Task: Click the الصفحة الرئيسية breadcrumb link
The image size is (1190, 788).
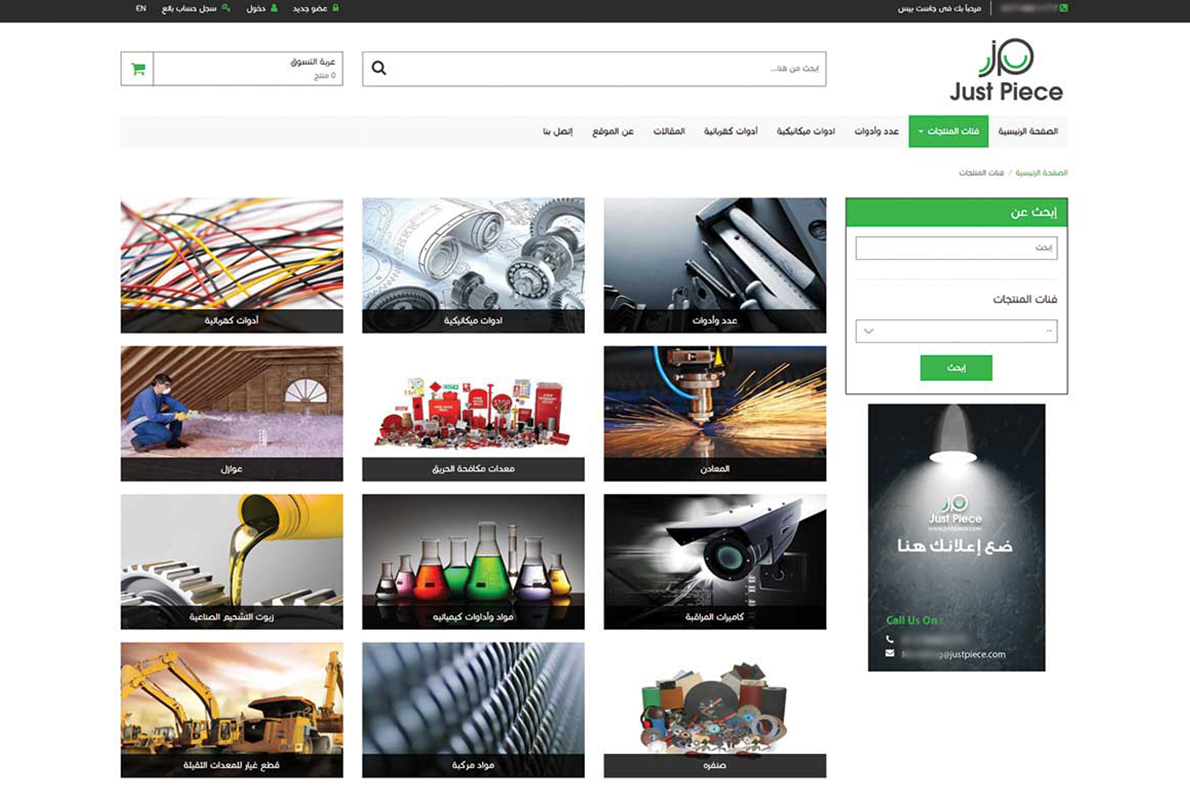Action: click(x=1041, y=173)
